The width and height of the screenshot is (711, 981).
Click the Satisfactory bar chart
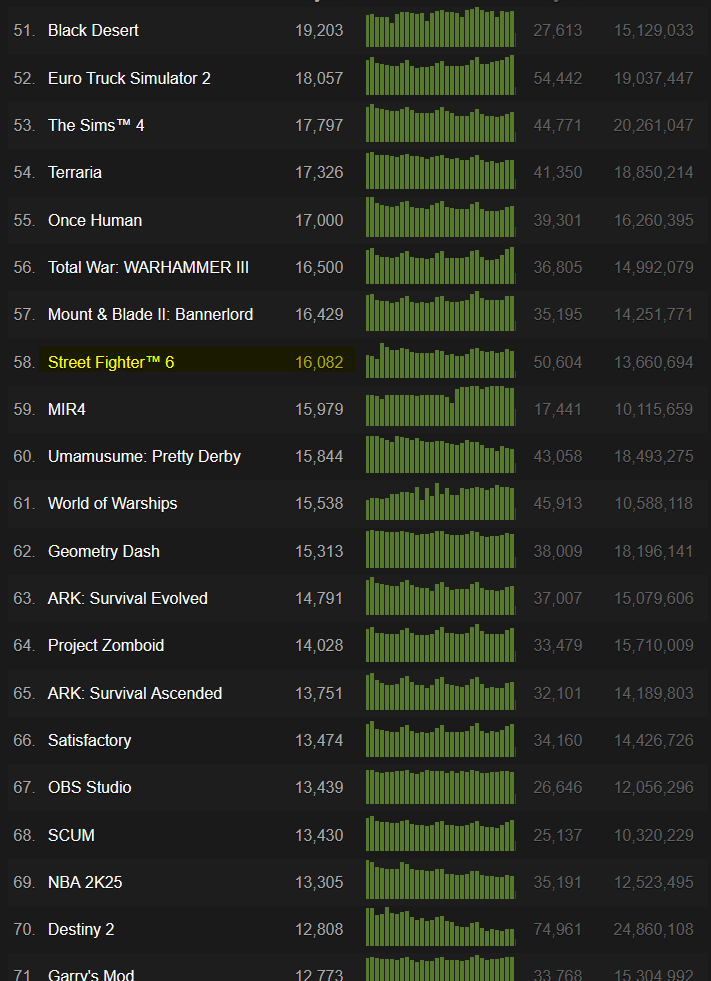[441, 739]
